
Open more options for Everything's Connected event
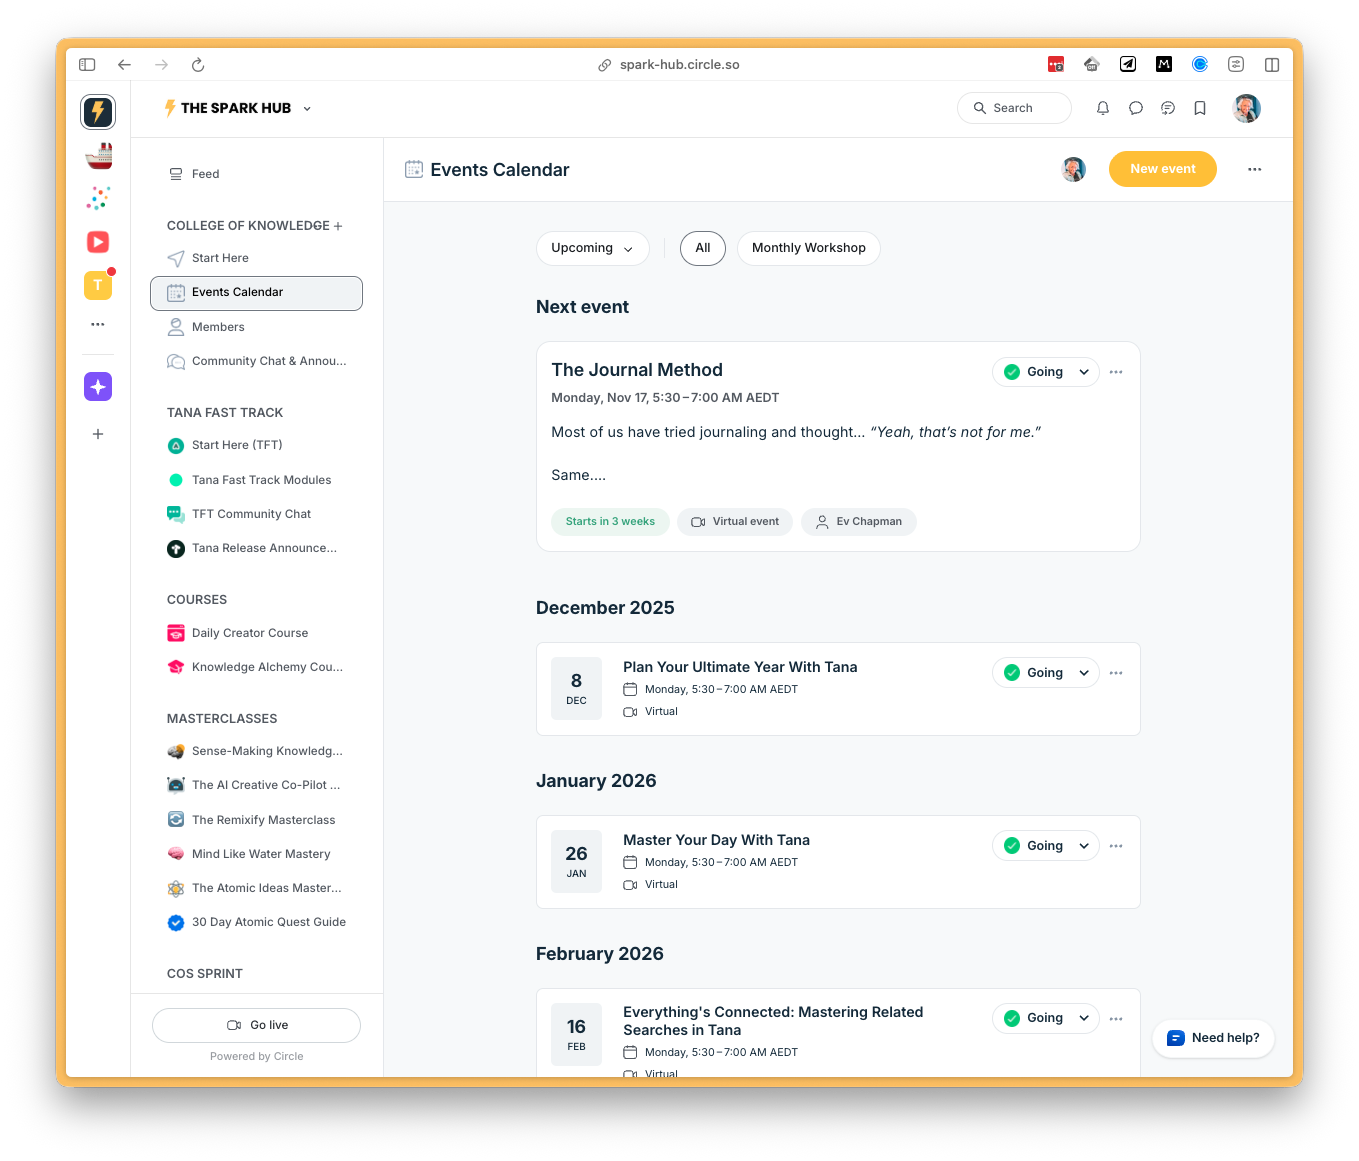[1116, 1019]
